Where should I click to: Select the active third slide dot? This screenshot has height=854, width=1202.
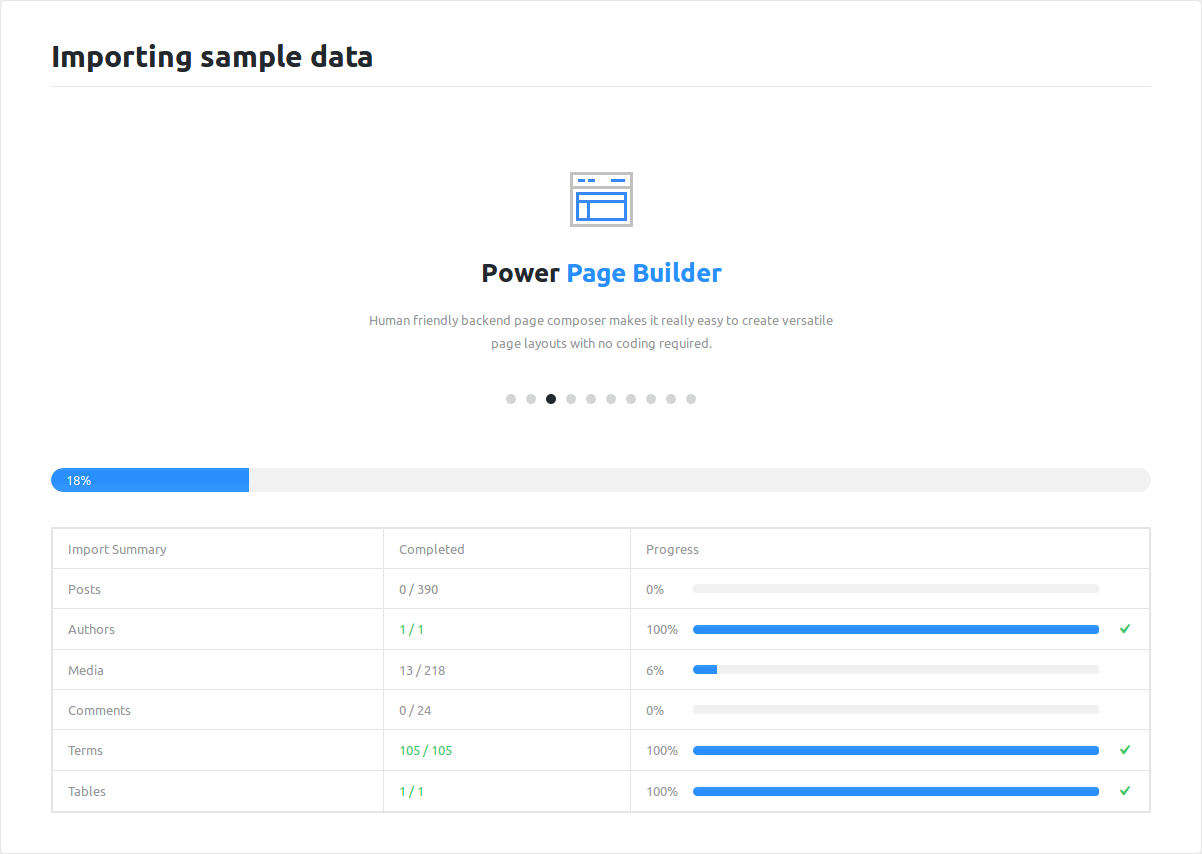[551, 399]
